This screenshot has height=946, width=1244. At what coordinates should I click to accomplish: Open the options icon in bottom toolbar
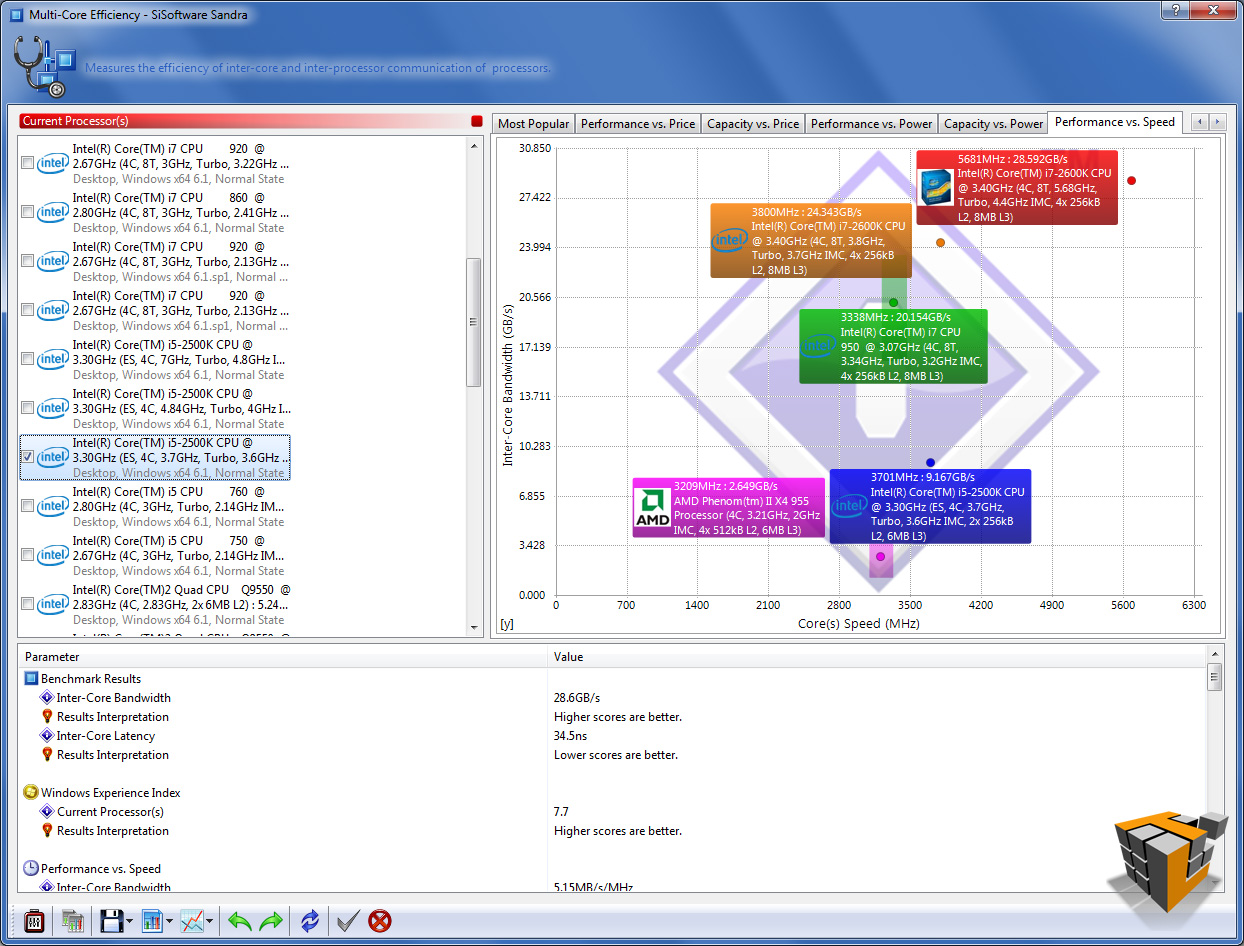click(33, 920)
